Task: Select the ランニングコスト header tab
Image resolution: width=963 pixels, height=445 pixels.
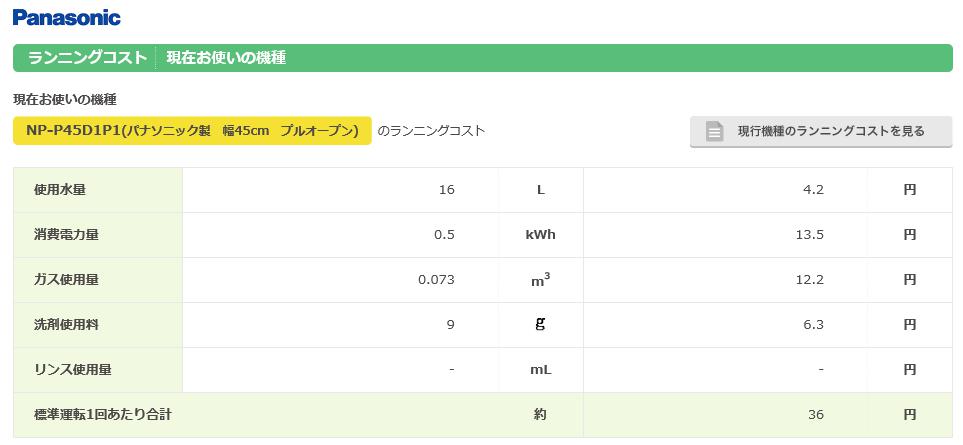Action: pos(88,58)
